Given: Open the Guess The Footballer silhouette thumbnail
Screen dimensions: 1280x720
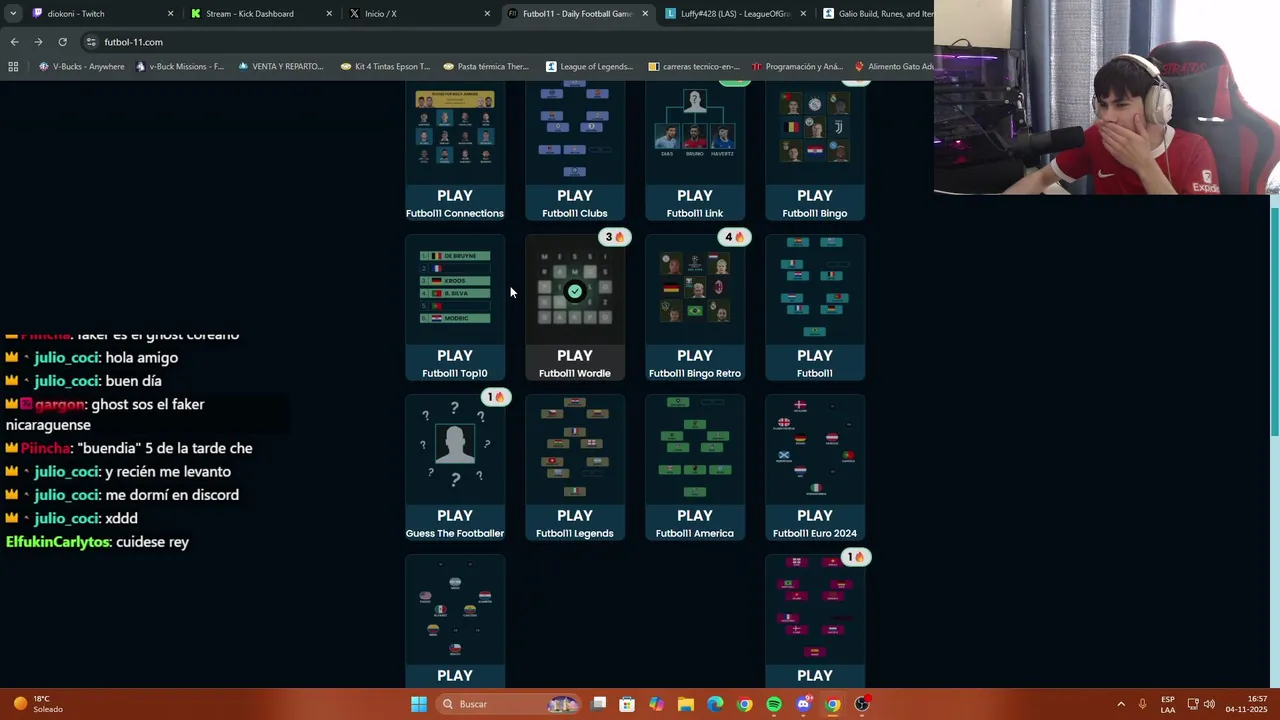Looking at the screenshot, I should [455, 445].
